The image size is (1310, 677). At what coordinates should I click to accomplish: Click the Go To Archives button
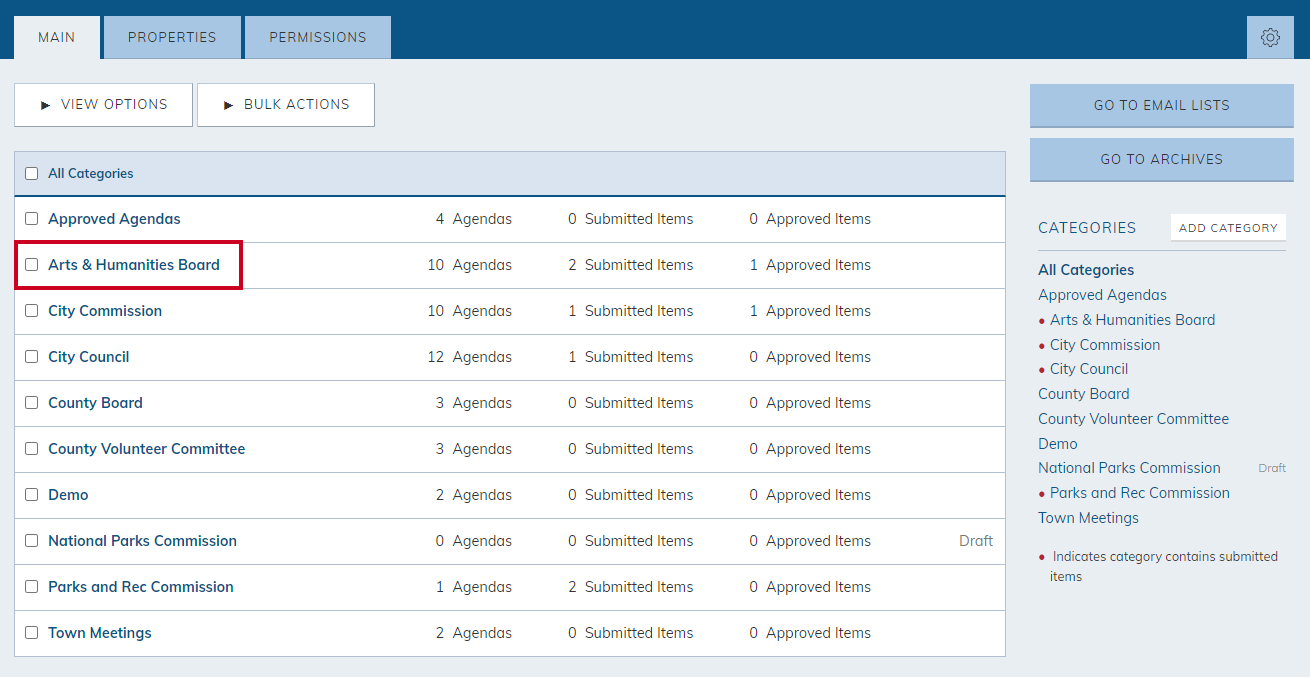(1162, 159)
